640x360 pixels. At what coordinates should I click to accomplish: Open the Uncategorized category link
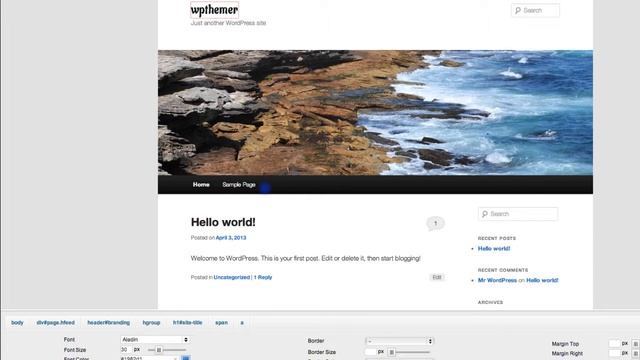(231, 277)
